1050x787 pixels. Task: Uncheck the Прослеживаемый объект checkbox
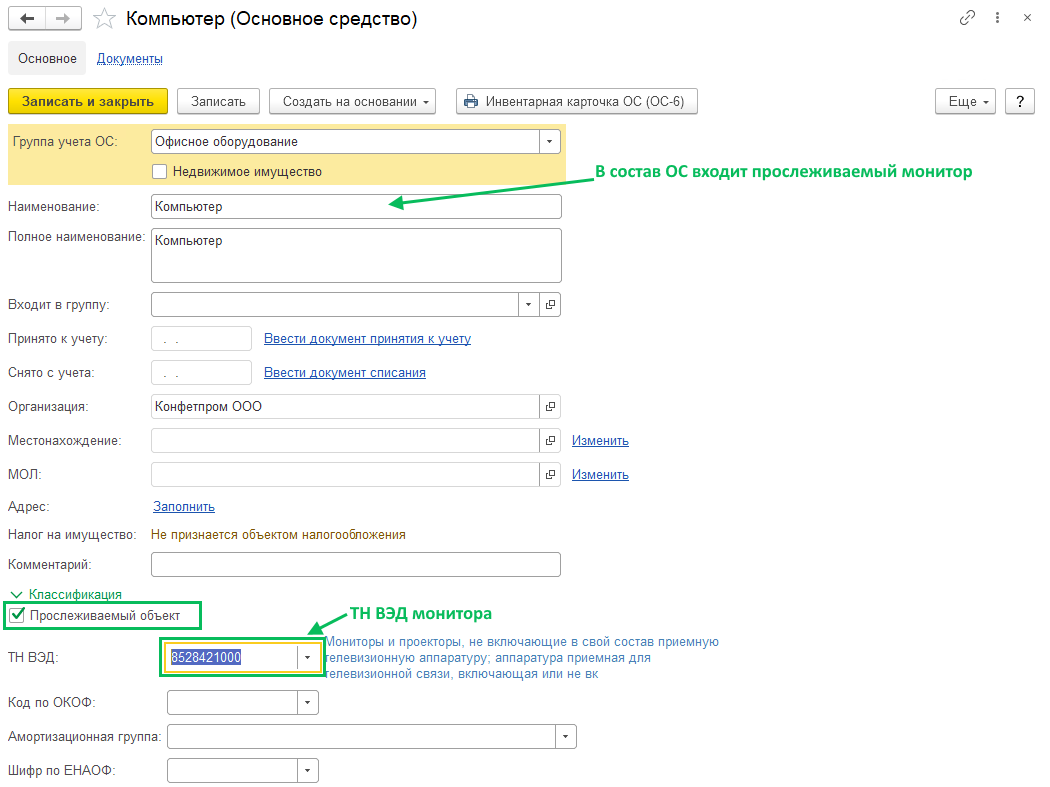(x=18, y=615)
